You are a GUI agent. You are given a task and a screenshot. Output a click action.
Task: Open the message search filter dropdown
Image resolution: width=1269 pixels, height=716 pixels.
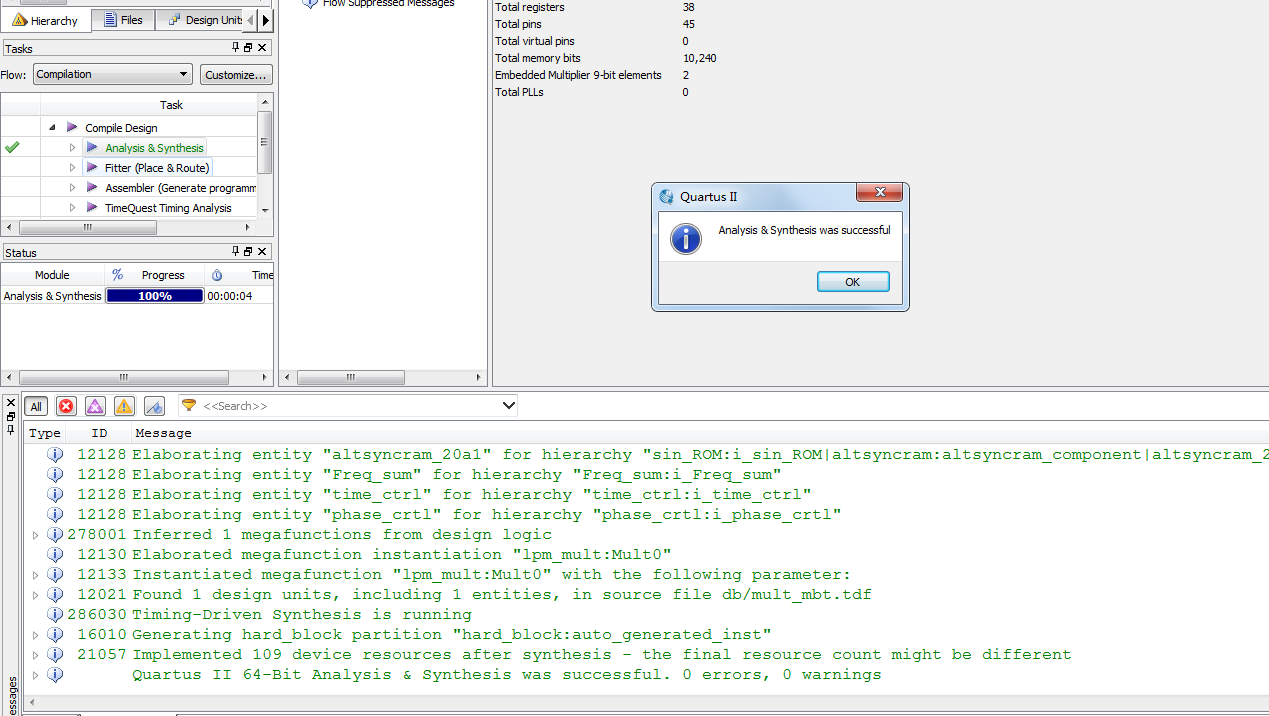pyautogui.click(x=508, y=405)
